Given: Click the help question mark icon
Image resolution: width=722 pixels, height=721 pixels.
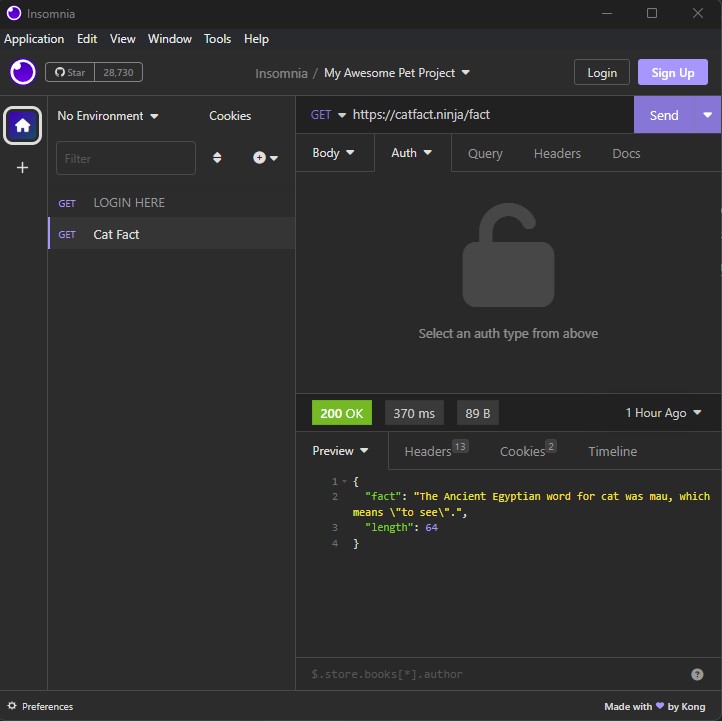Looking at the screenshot, I should [697, 674].
